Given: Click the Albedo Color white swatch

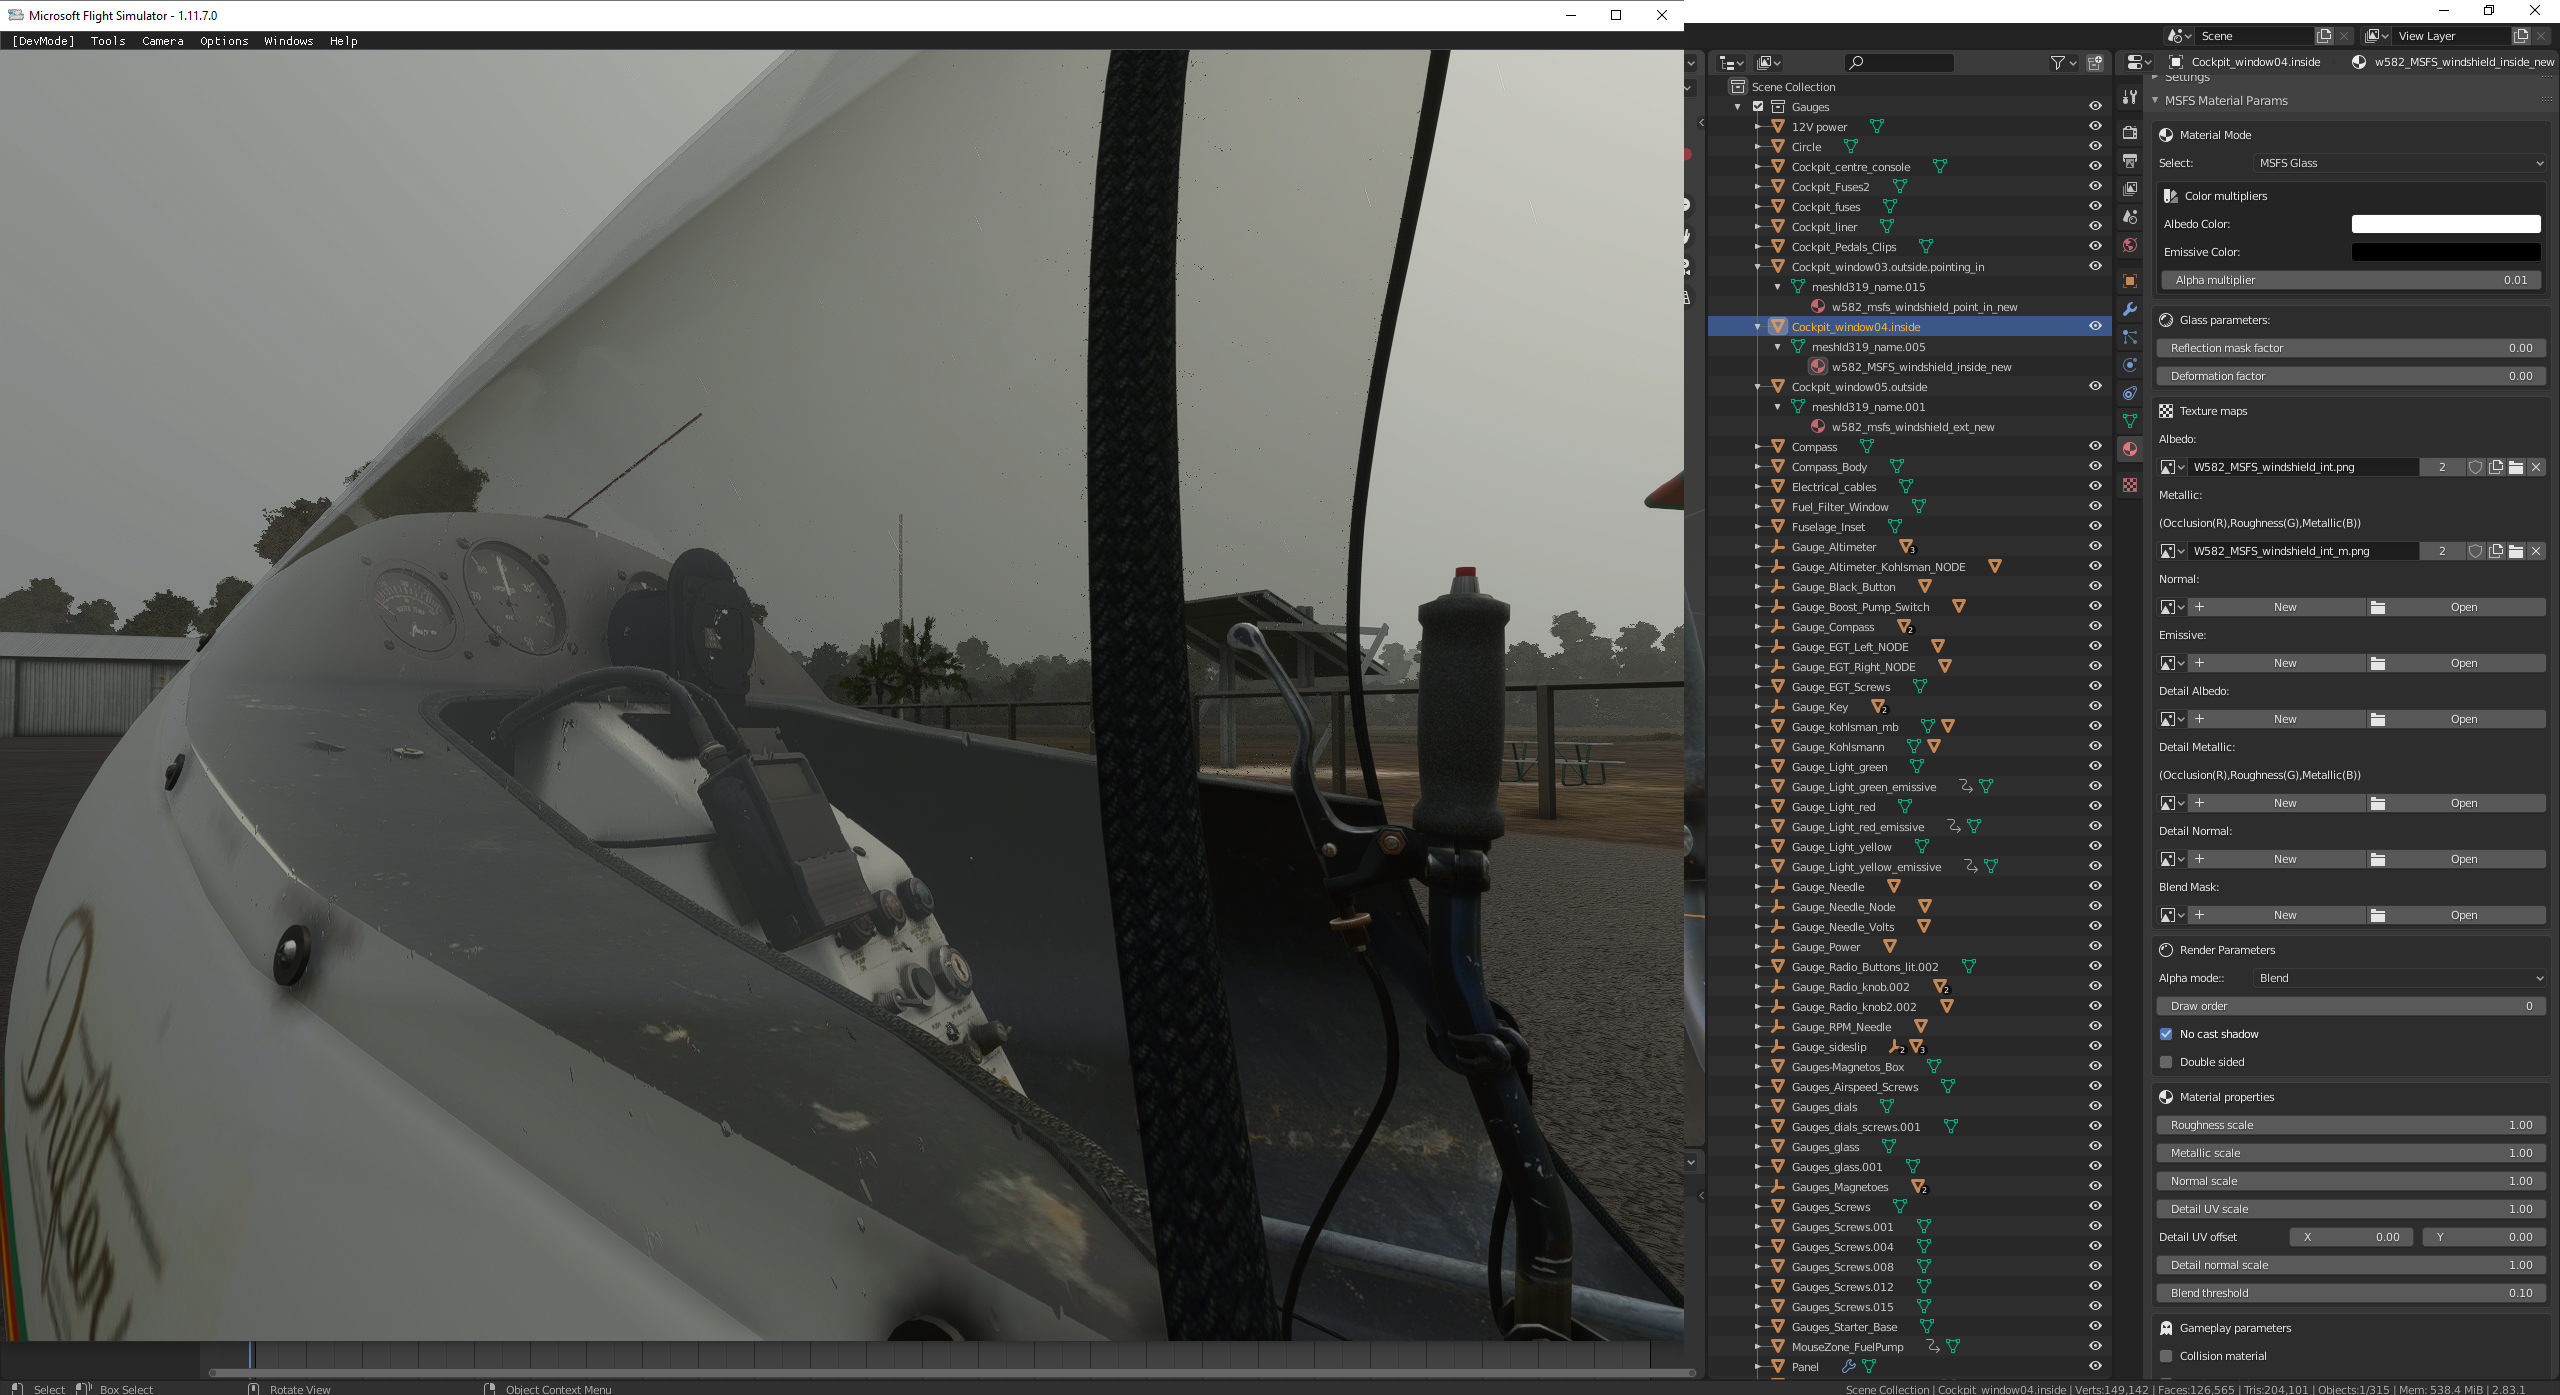Looking at the screenshot, I should (x=2446, y=224).
